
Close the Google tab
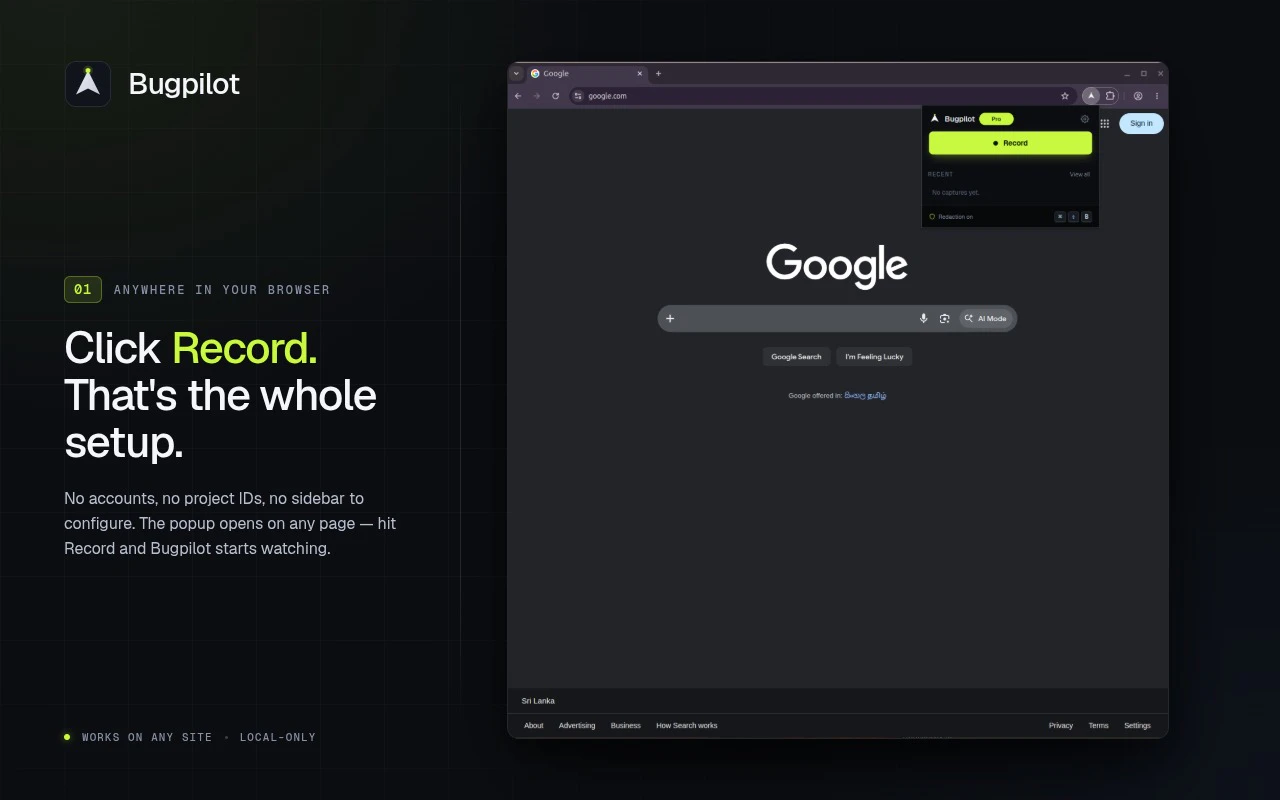(x=640, y=73)
